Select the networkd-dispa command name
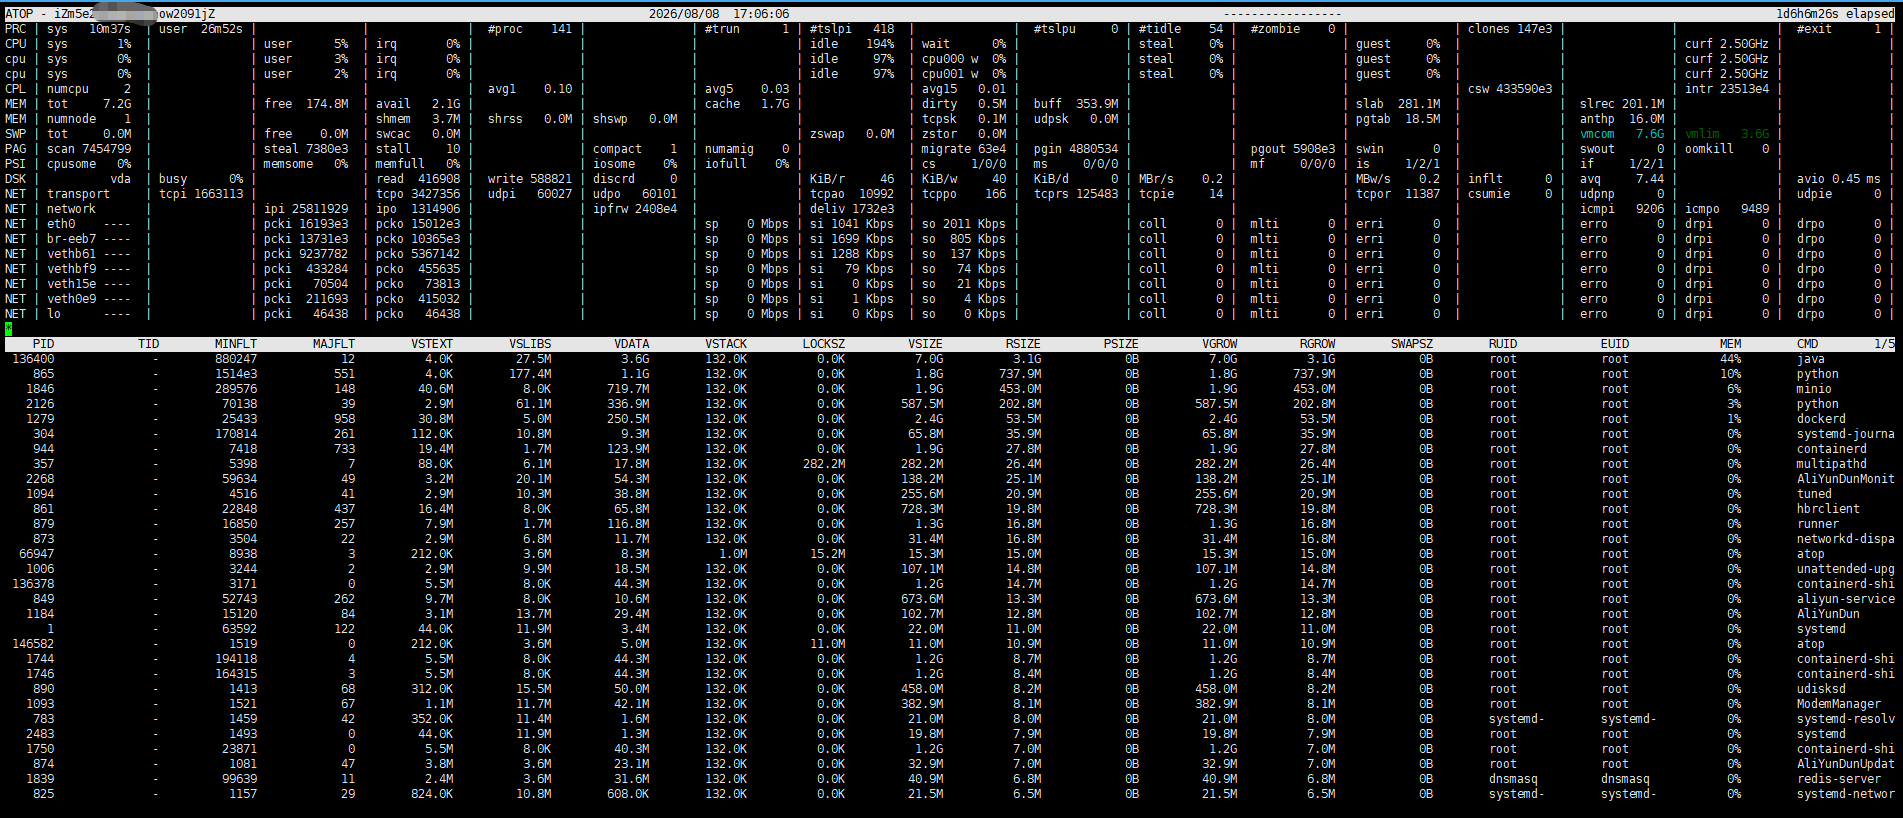This screenshot has height=818, width=1903. point(1845,539)
